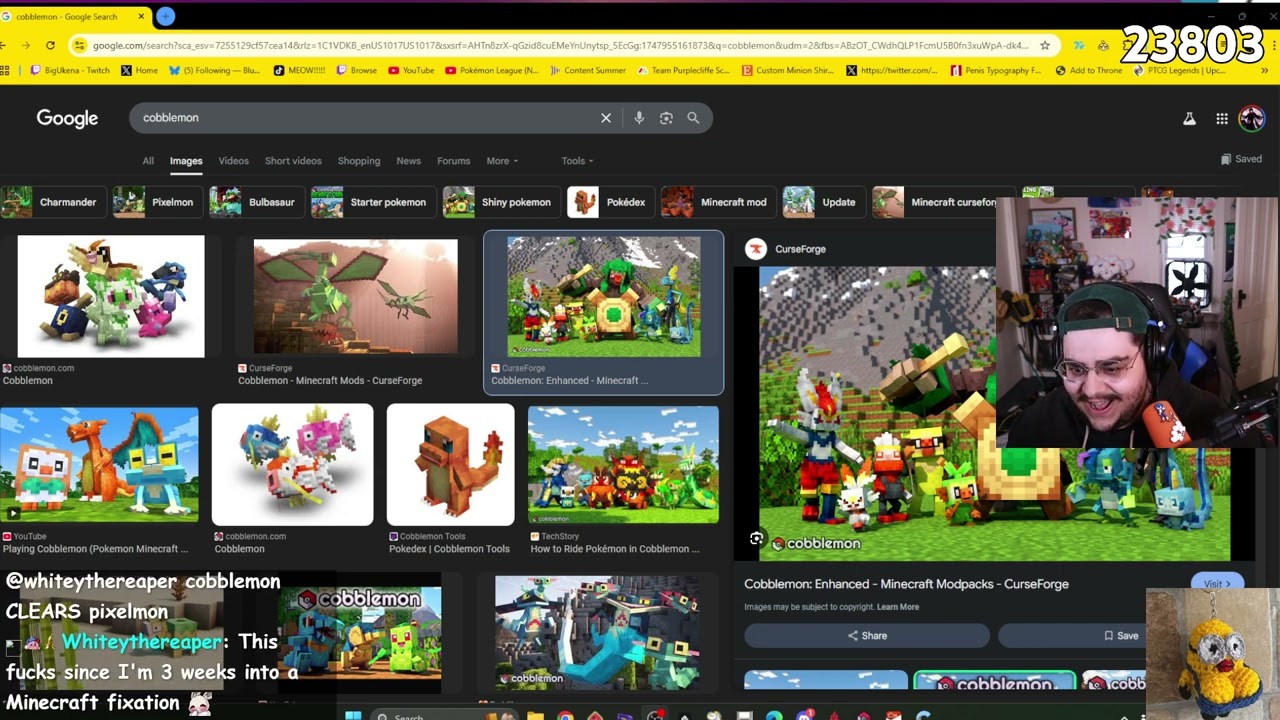Image resolution: width=1280 pixels, height=720 pixels.
Task: Select the Pokédex filter chip
Action: [x=610, y=202]
